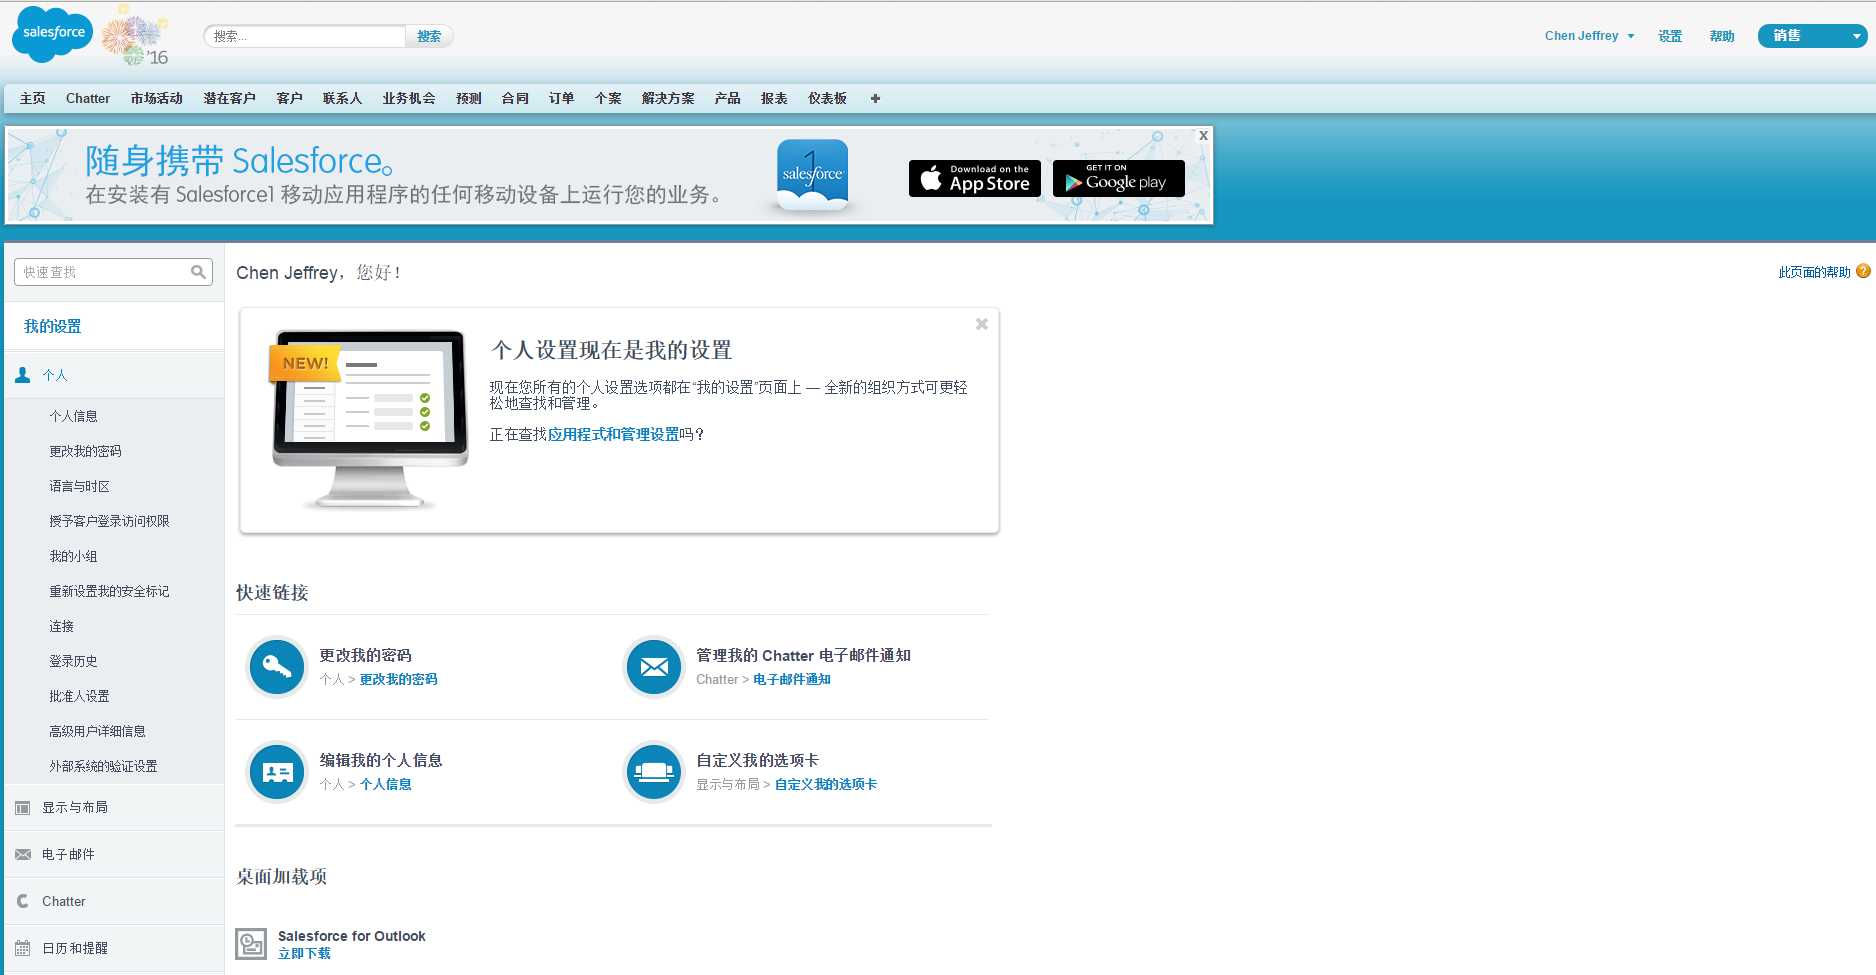Open the page help question mark icon
1876x975 pixels.
click(x=1863, y=271)
